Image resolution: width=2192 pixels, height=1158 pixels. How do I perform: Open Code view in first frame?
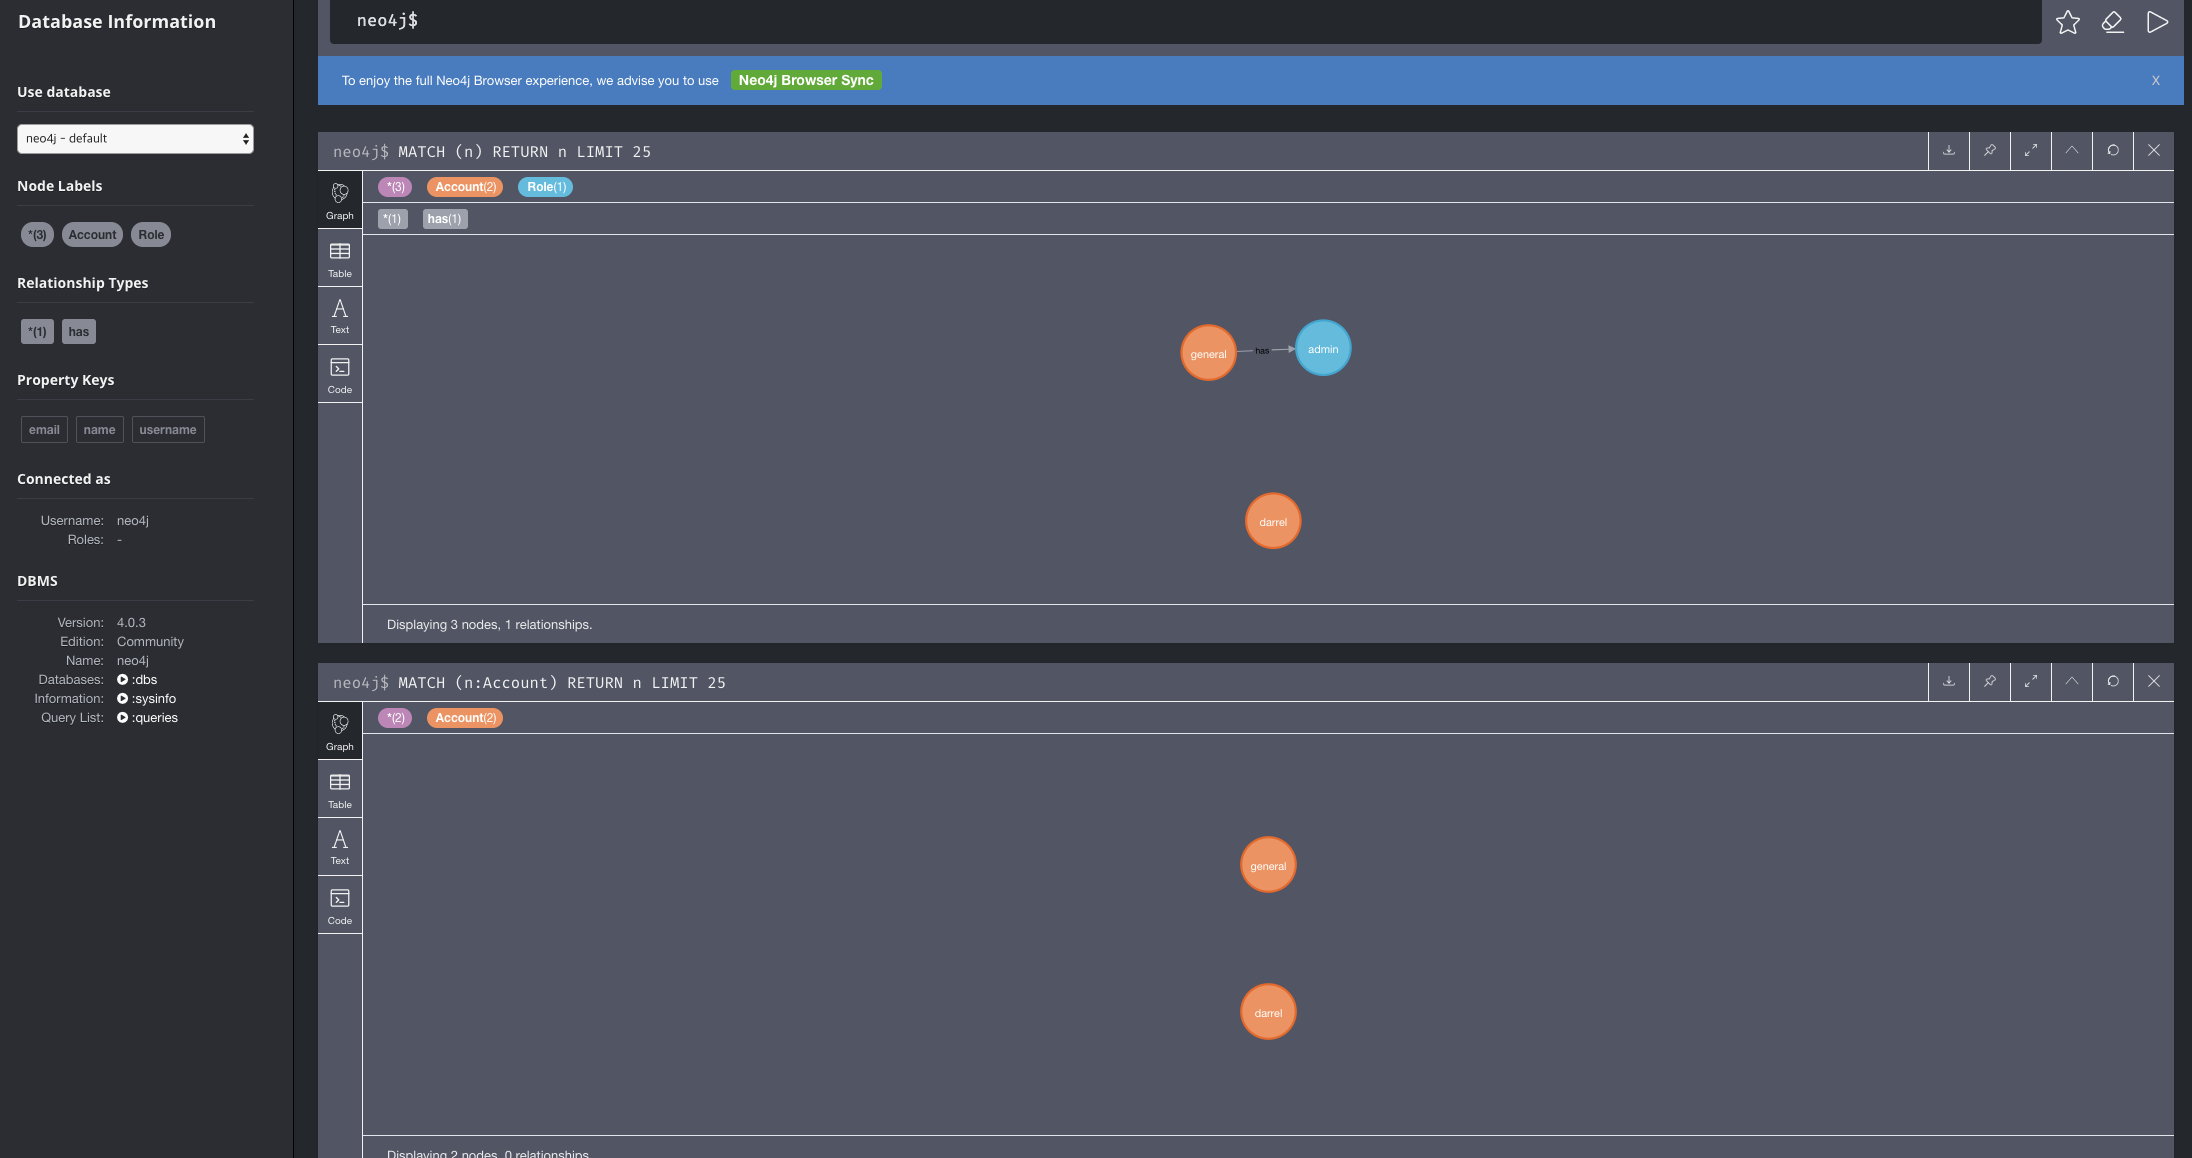[x=340, y=375]
